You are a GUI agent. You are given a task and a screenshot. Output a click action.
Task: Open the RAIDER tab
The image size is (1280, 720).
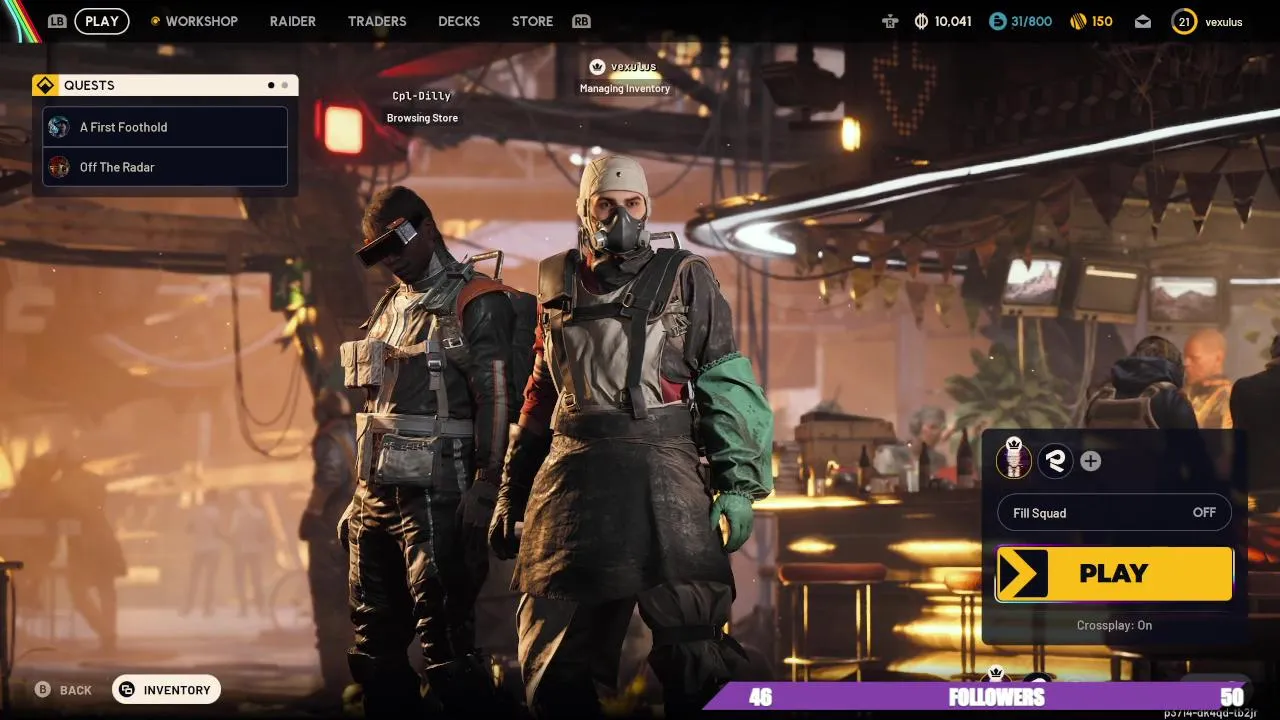pyautogui.click(x=293, y=21)
